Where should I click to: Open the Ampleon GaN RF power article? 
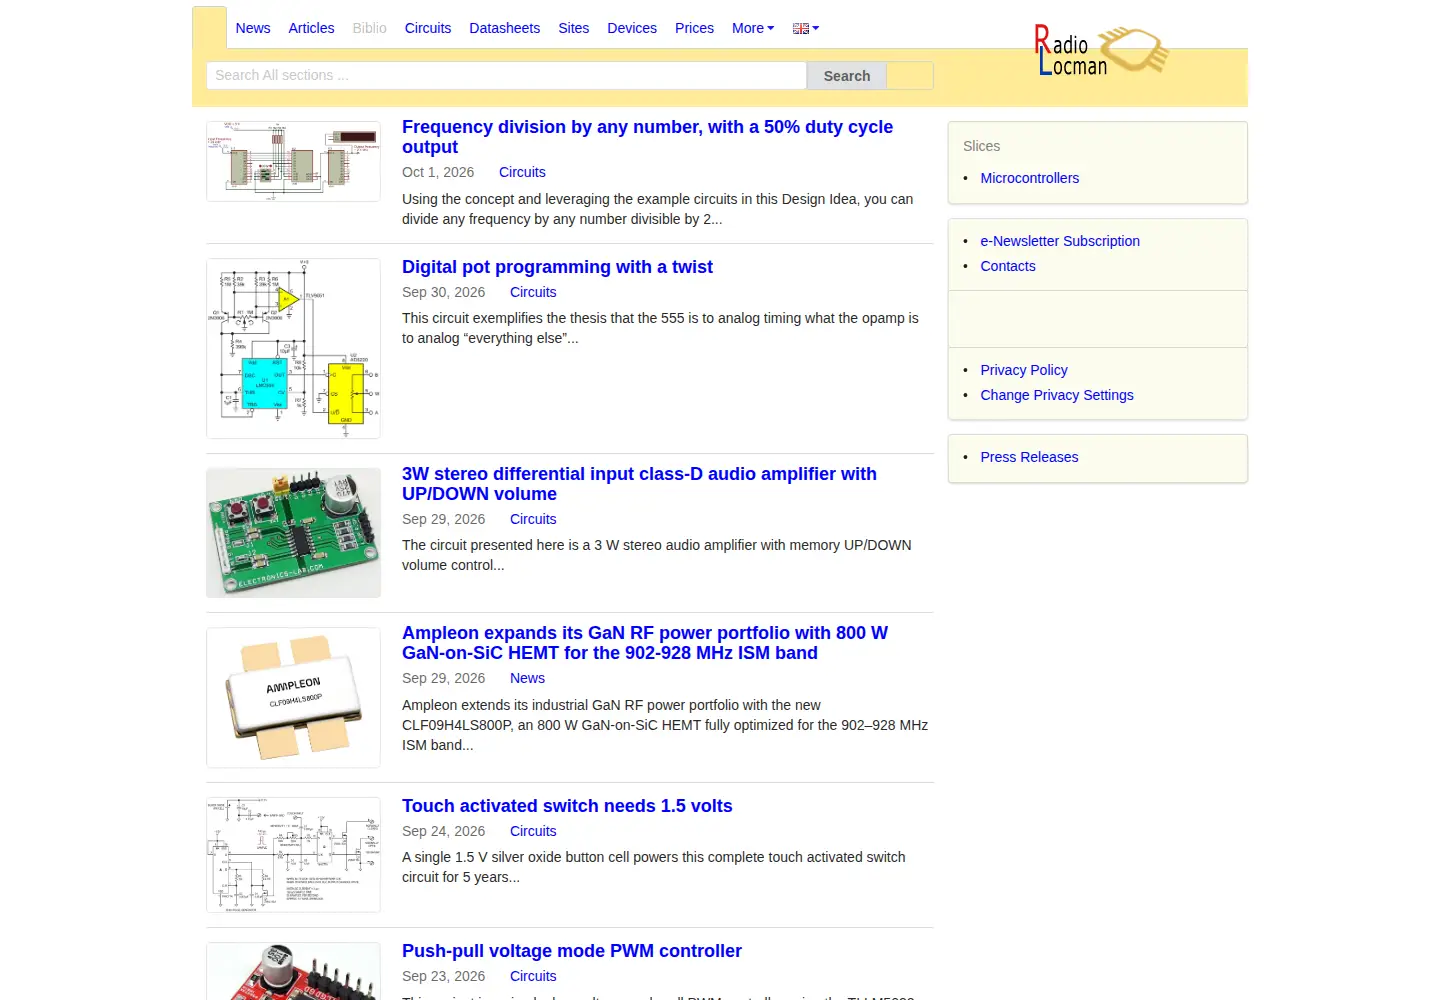pyautogui.click(x=645, y=643)
